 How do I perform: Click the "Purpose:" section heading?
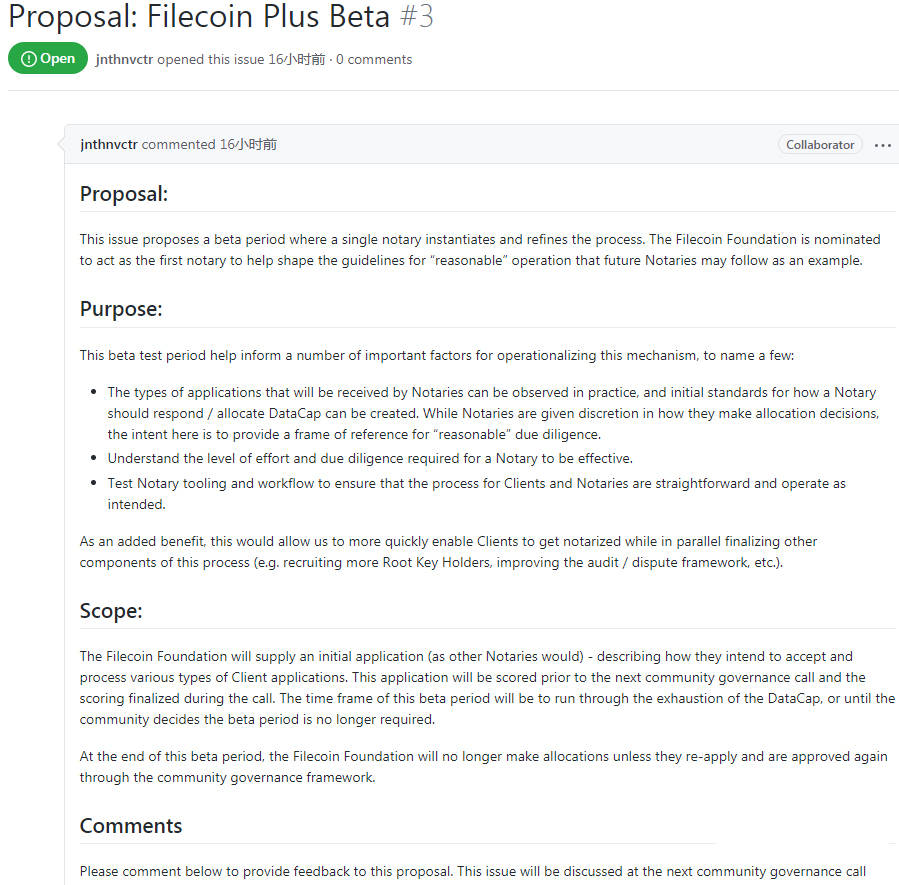pos(121,309)
